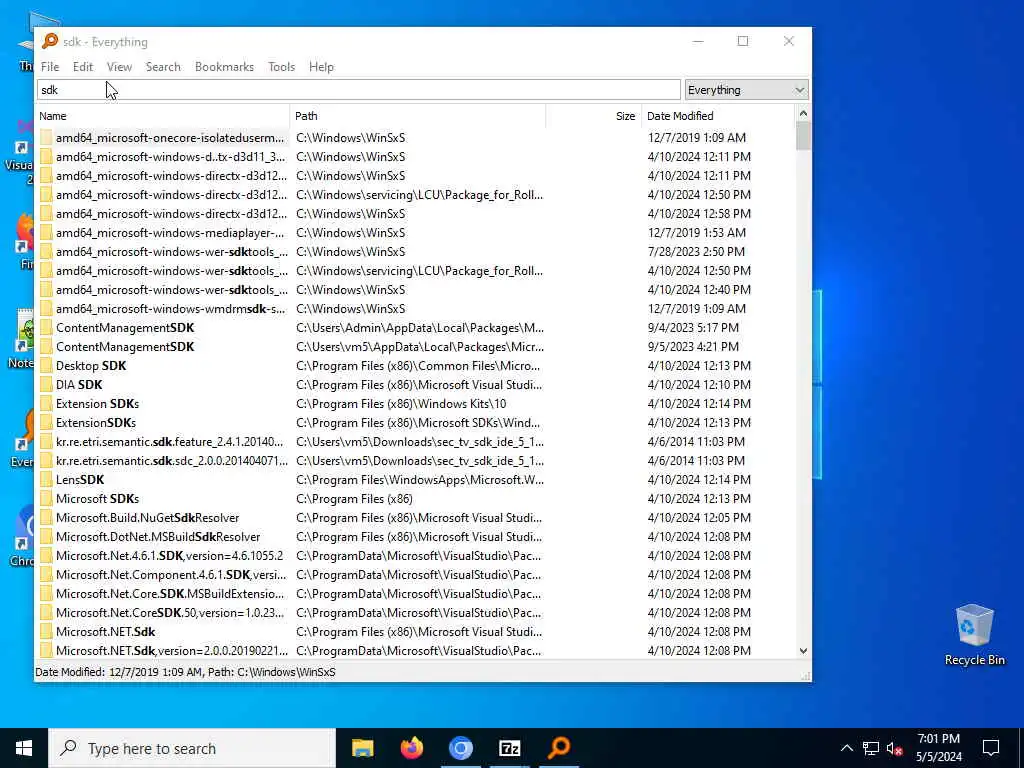Expand the Everything filter dropdown
The width and height of the screenshot is (1024, 768).
click(x=746, y=90)
